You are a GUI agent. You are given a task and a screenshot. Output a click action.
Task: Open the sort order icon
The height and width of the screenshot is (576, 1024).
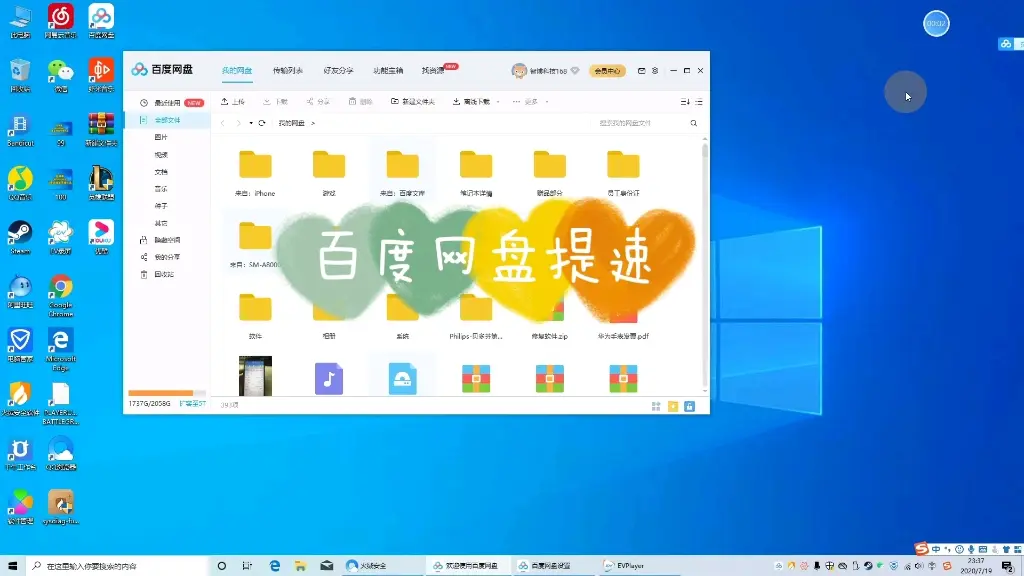point(684,102)
